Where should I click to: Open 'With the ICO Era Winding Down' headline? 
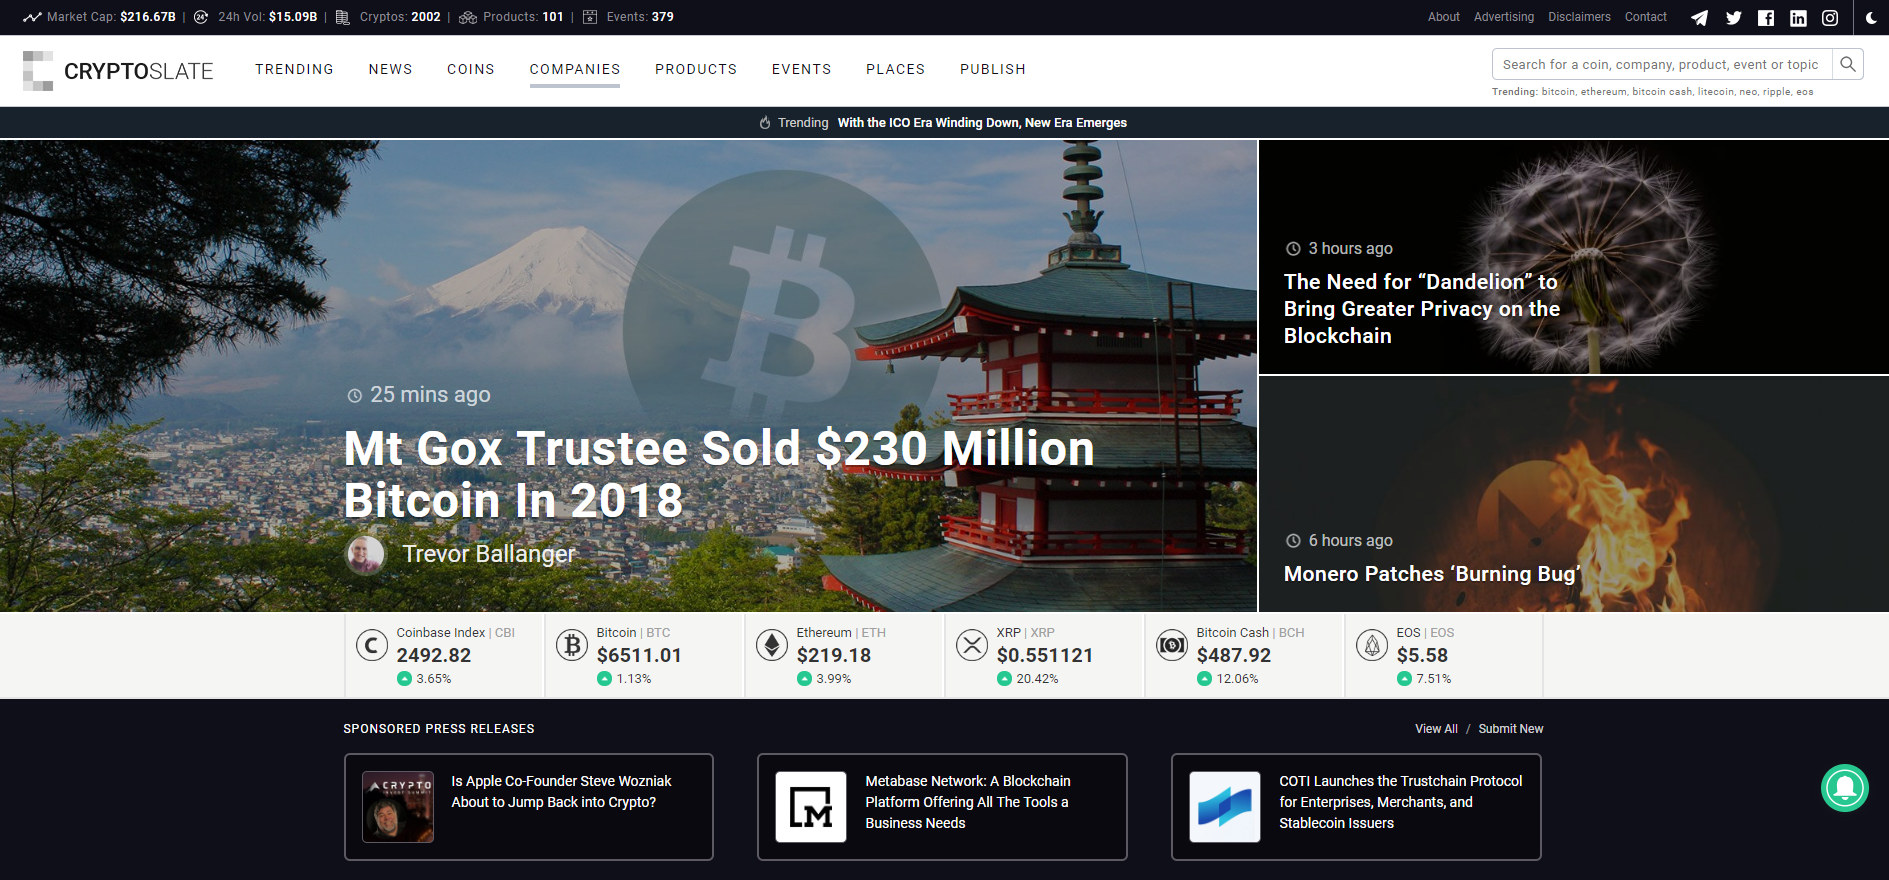coord(982,123)
